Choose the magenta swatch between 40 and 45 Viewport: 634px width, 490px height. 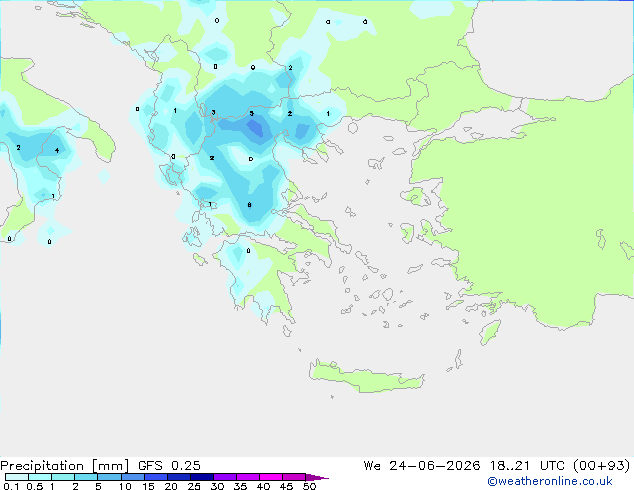point(271,477)
